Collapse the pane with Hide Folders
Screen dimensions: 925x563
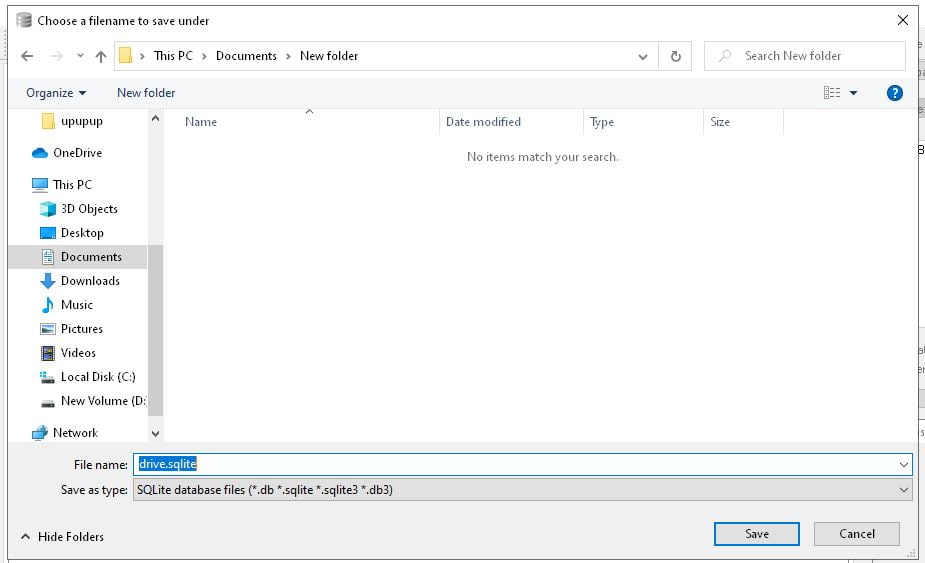click(x=61, y=537)
